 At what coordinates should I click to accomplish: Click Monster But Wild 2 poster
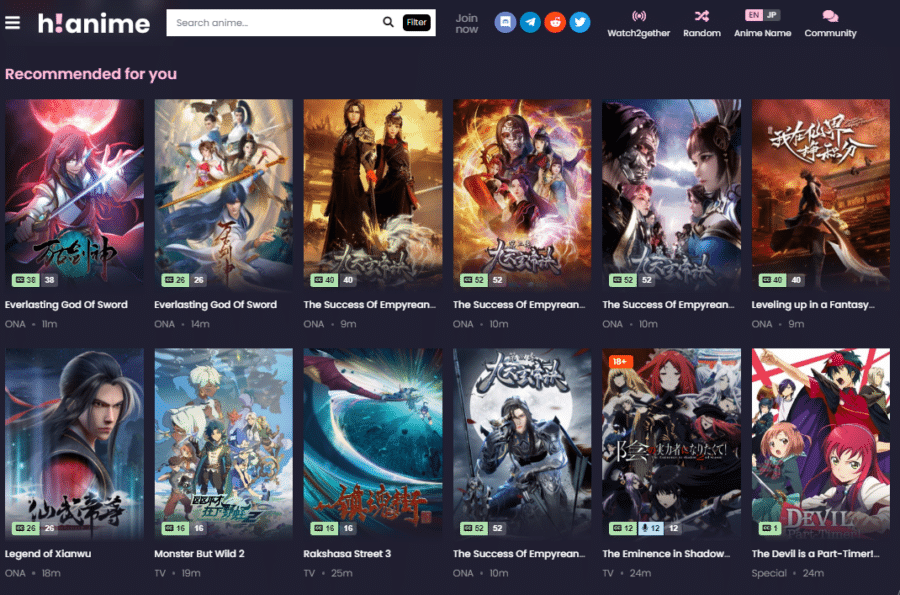224,444
